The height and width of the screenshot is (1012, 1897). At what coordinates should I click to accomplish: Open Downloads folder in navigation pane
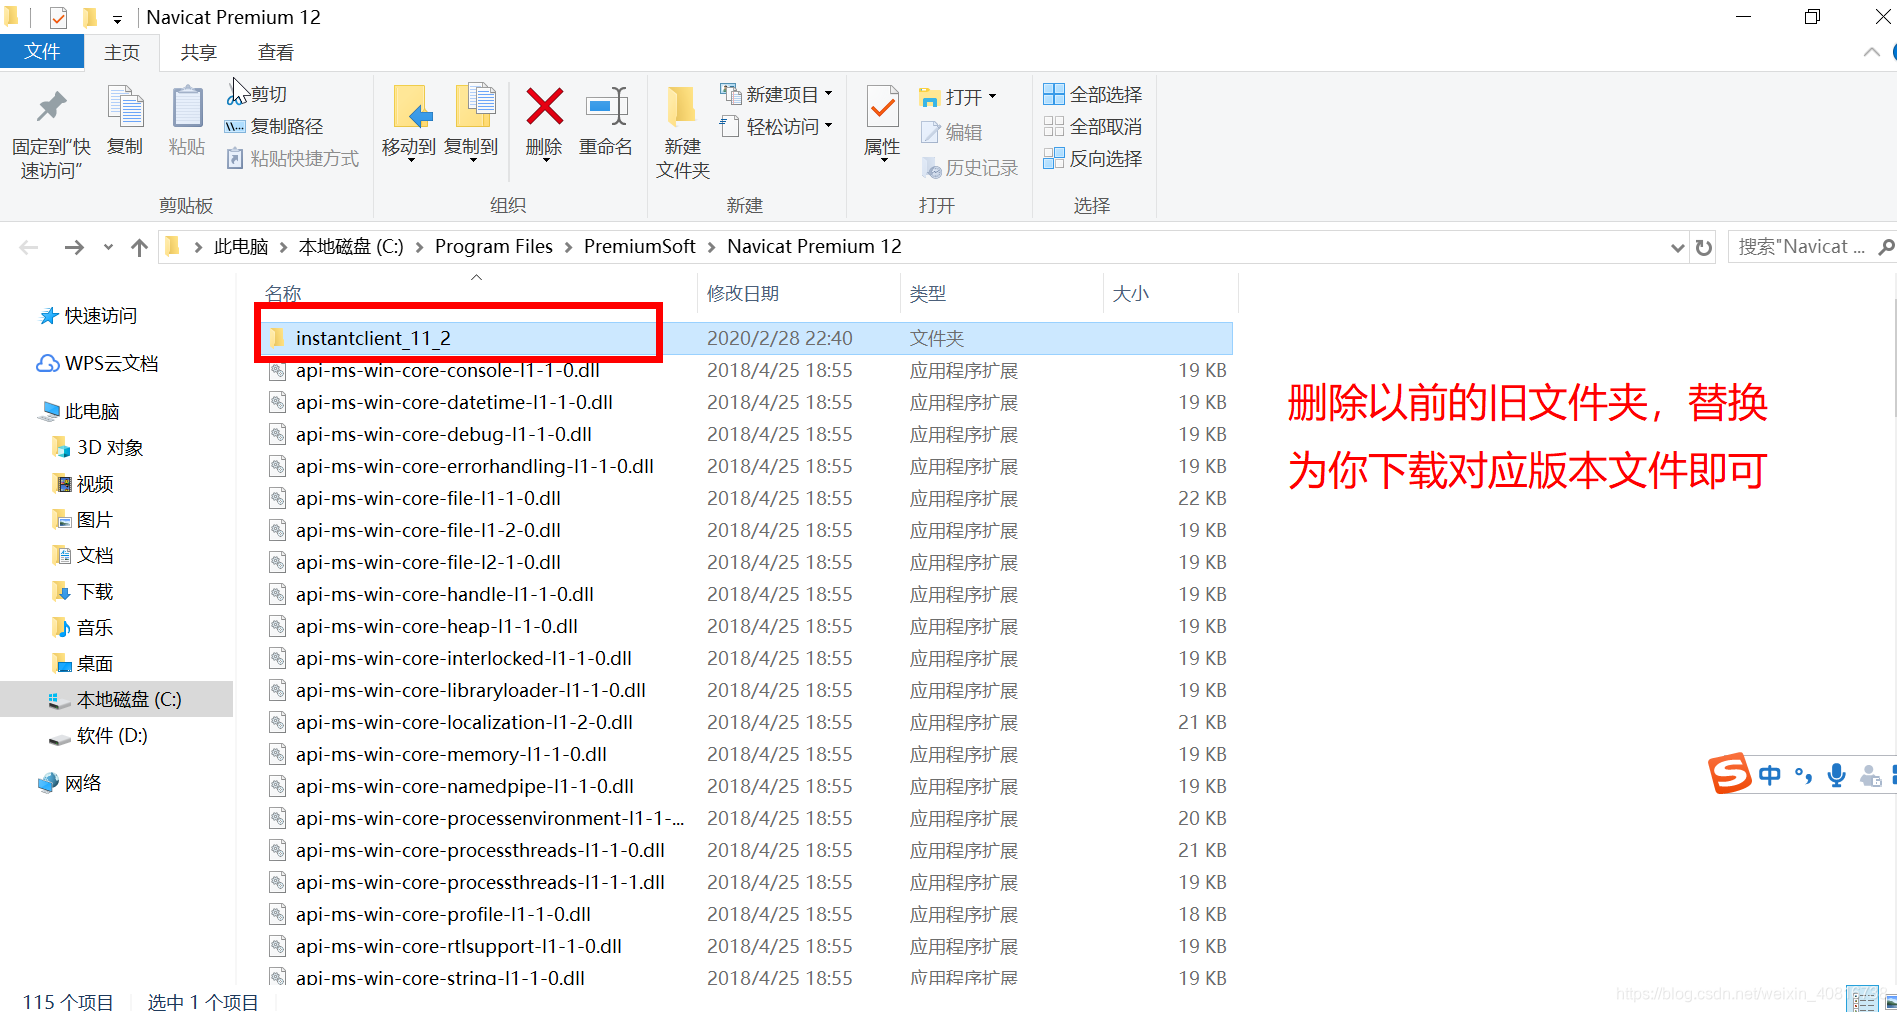coord(83,592)
